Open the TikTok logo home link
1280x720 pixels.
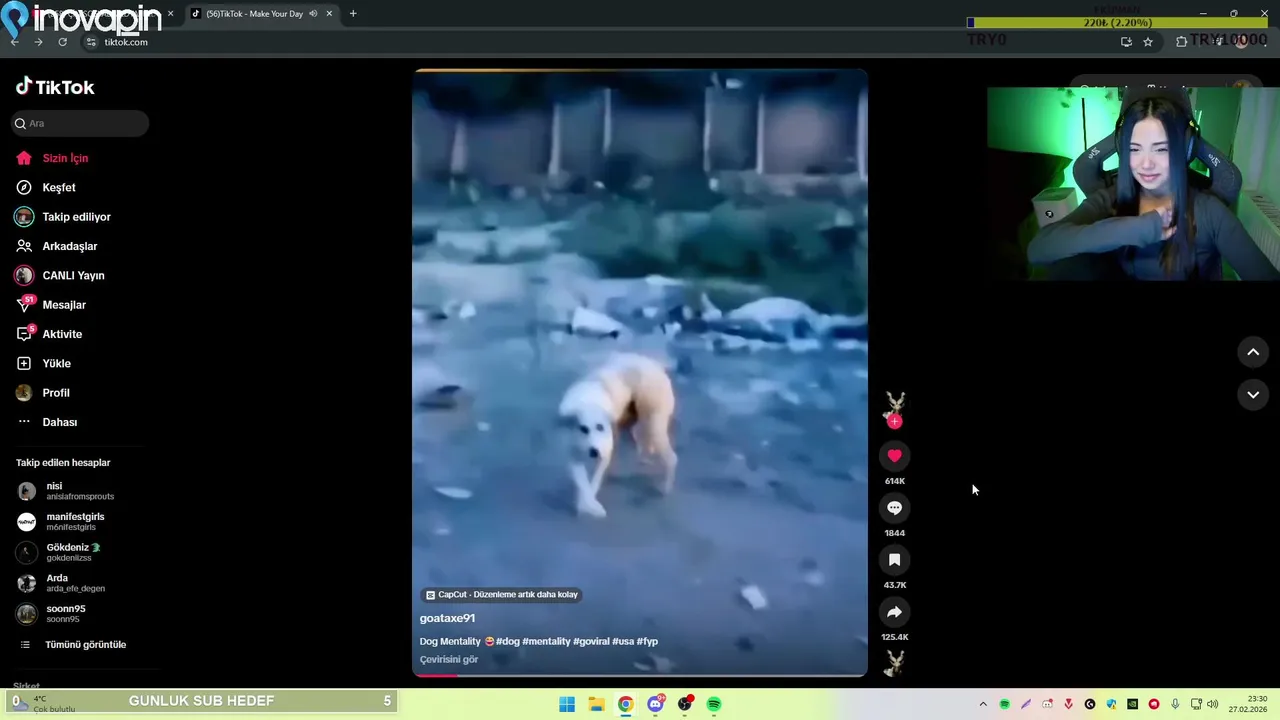(55, 87)
